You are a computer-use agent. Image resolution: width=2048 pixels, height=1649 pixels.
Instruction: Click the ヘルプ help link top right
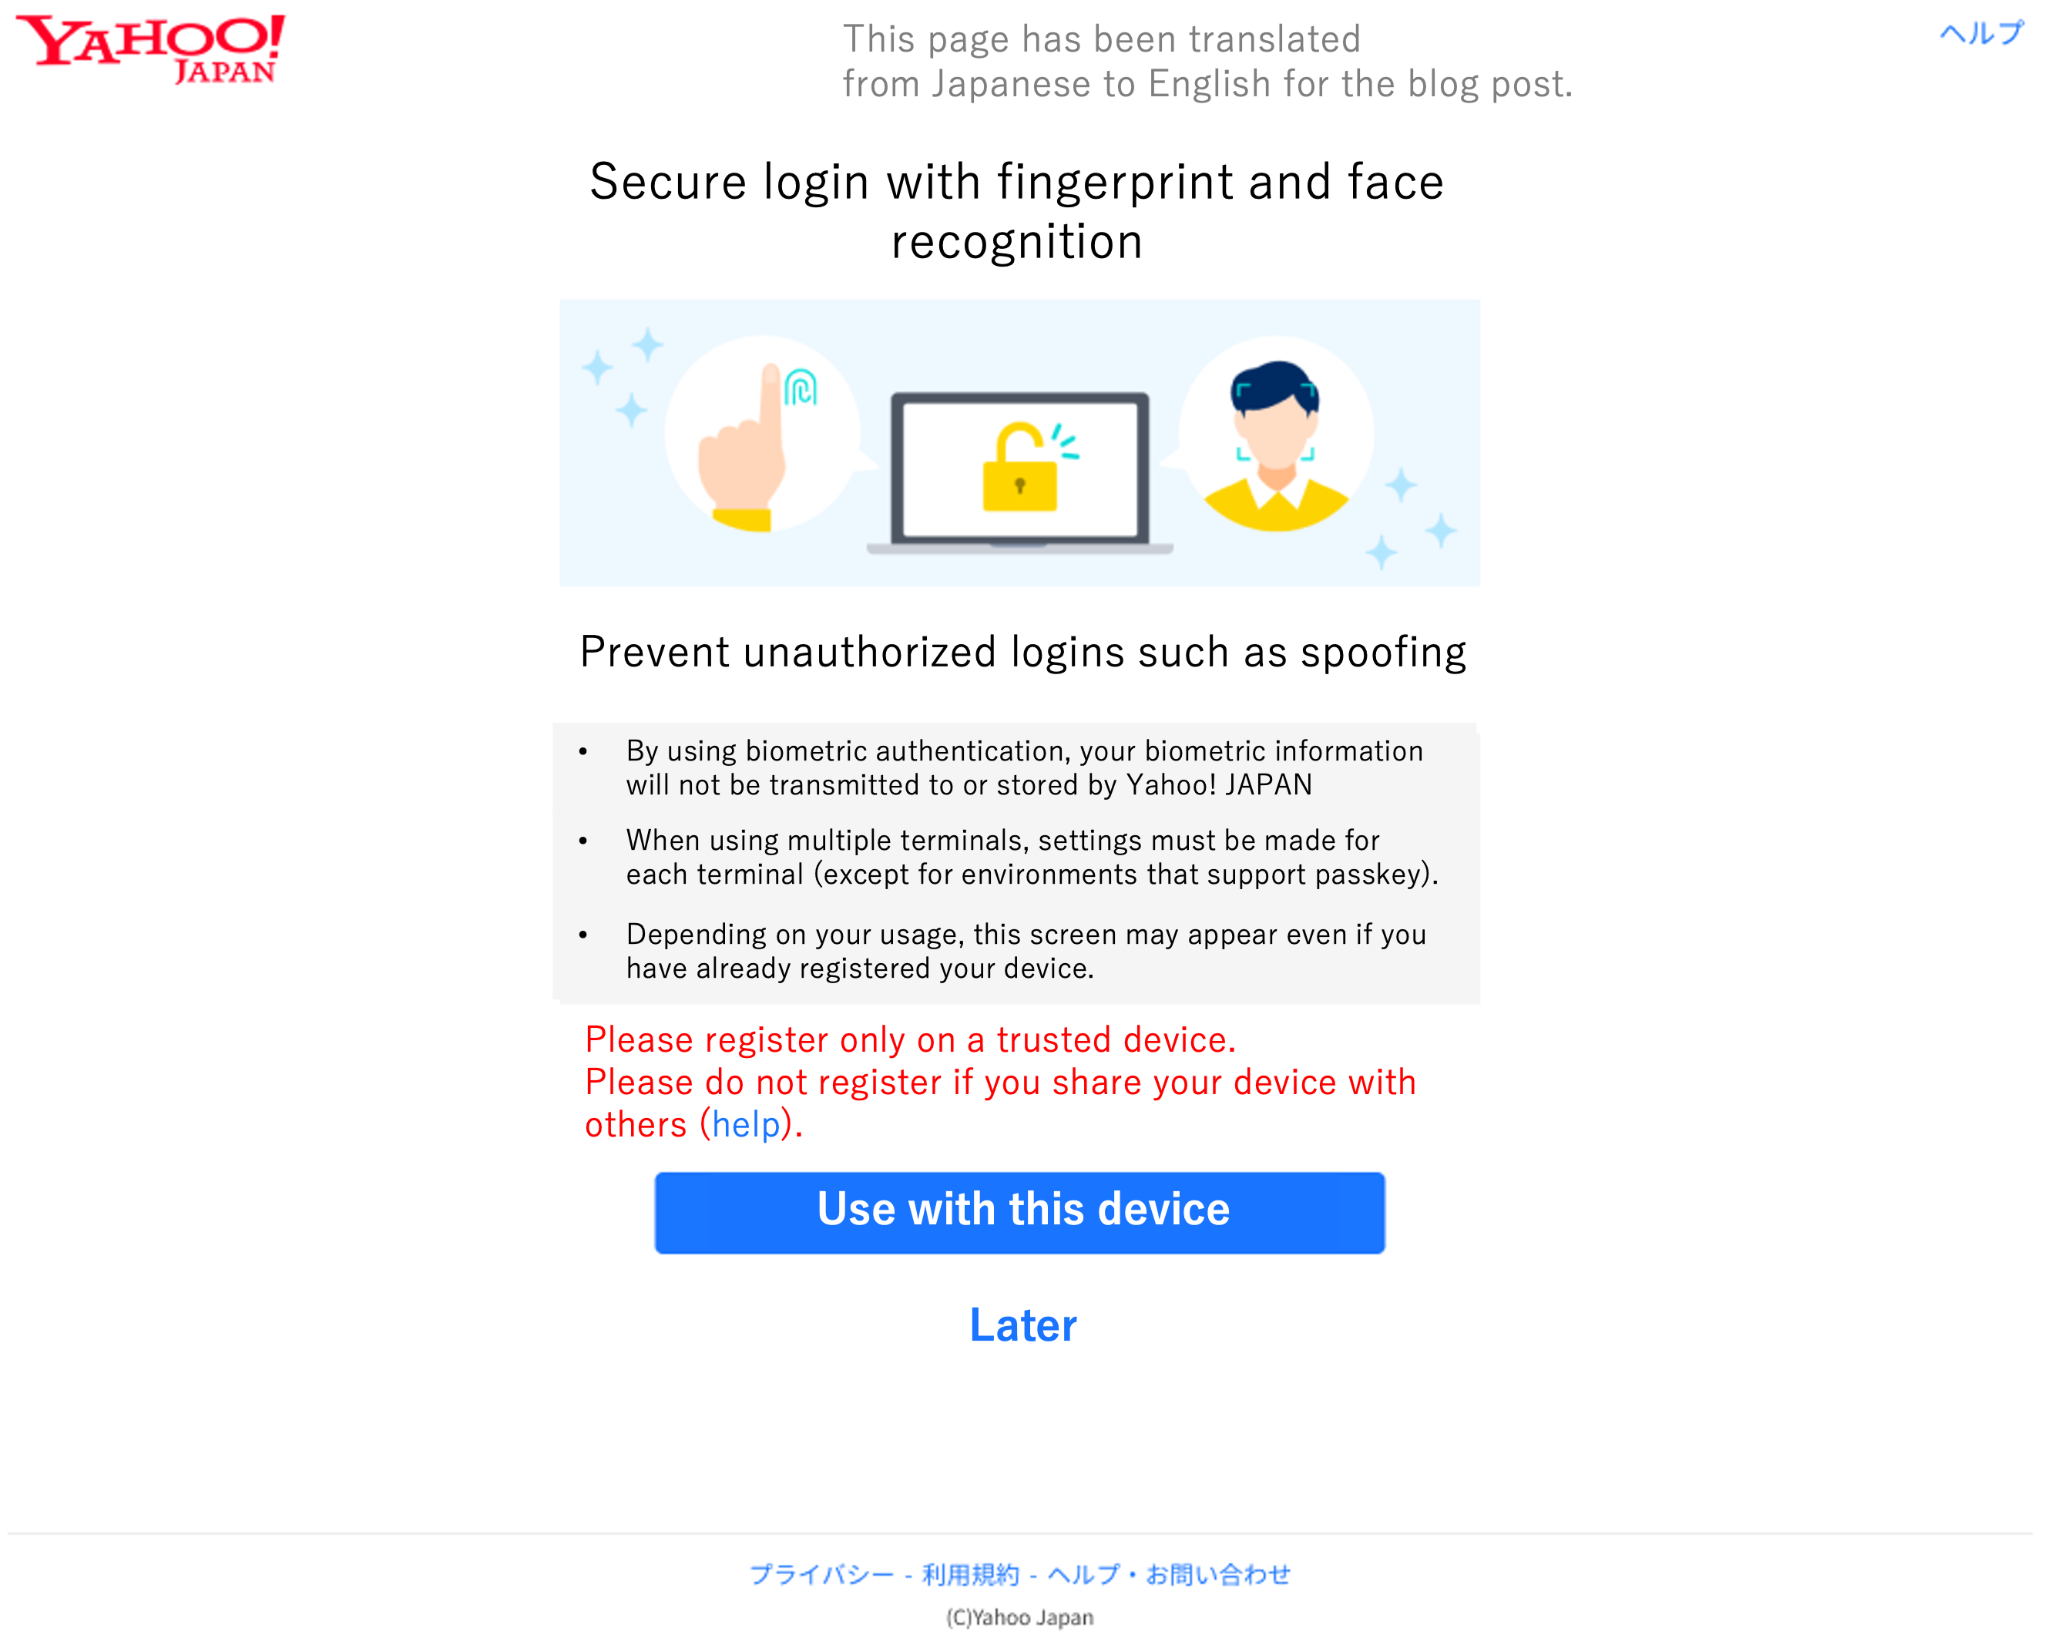[1982, 32]
